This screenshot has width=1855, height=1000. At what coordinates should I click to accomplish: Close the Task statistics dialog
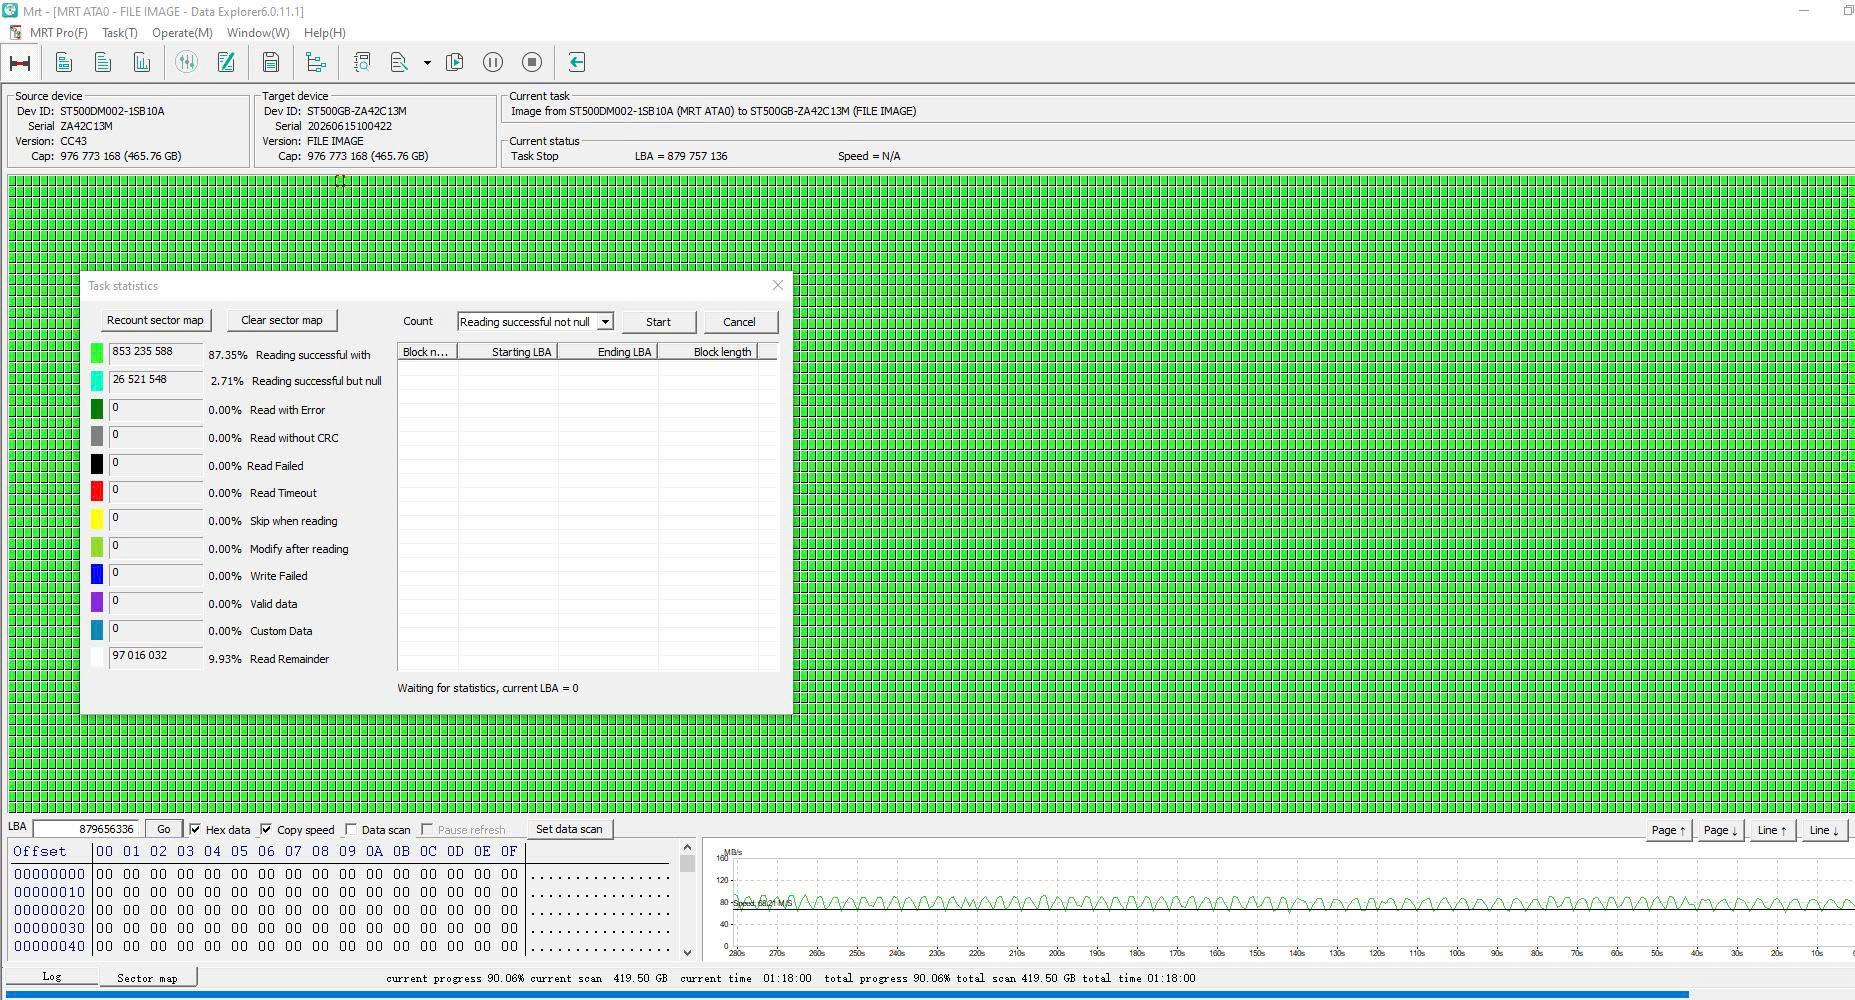[x=778, y=285]
